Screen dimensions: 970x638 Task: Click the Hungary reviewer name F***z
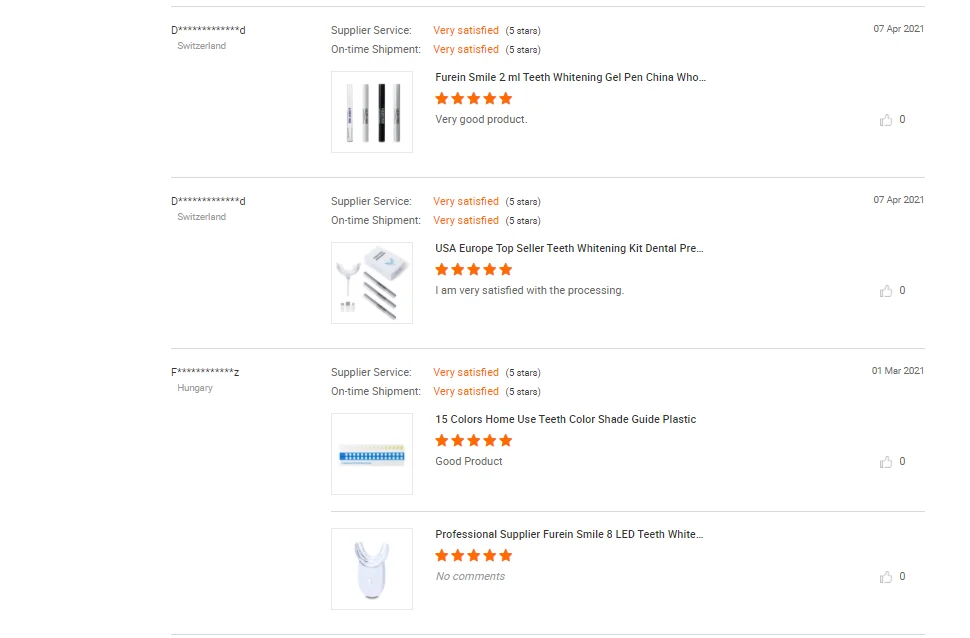[205, 372]
